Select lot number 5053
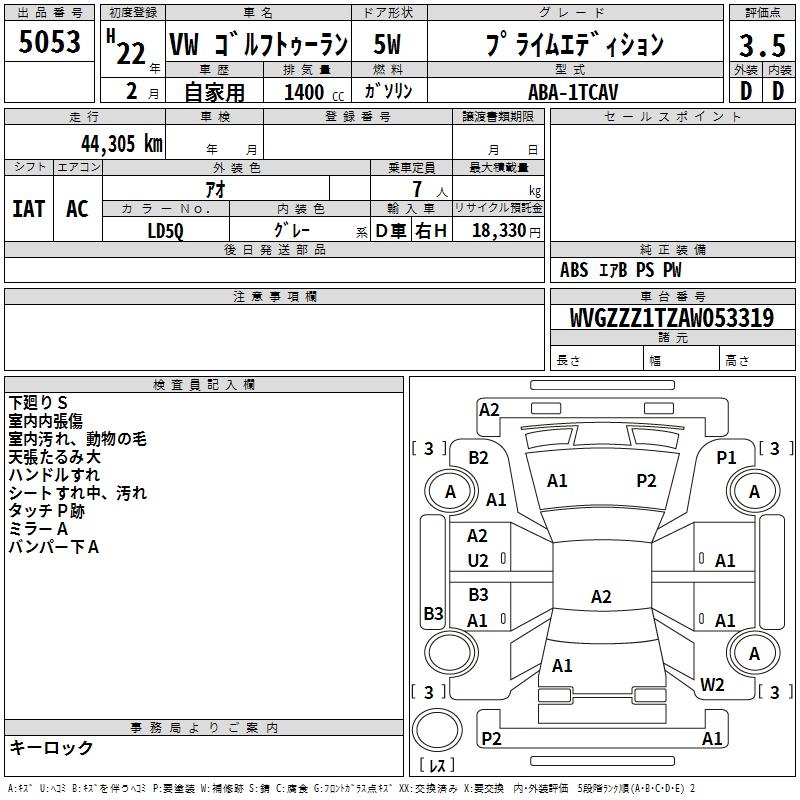This screenshot has height=800, width=800. [49, 42]
